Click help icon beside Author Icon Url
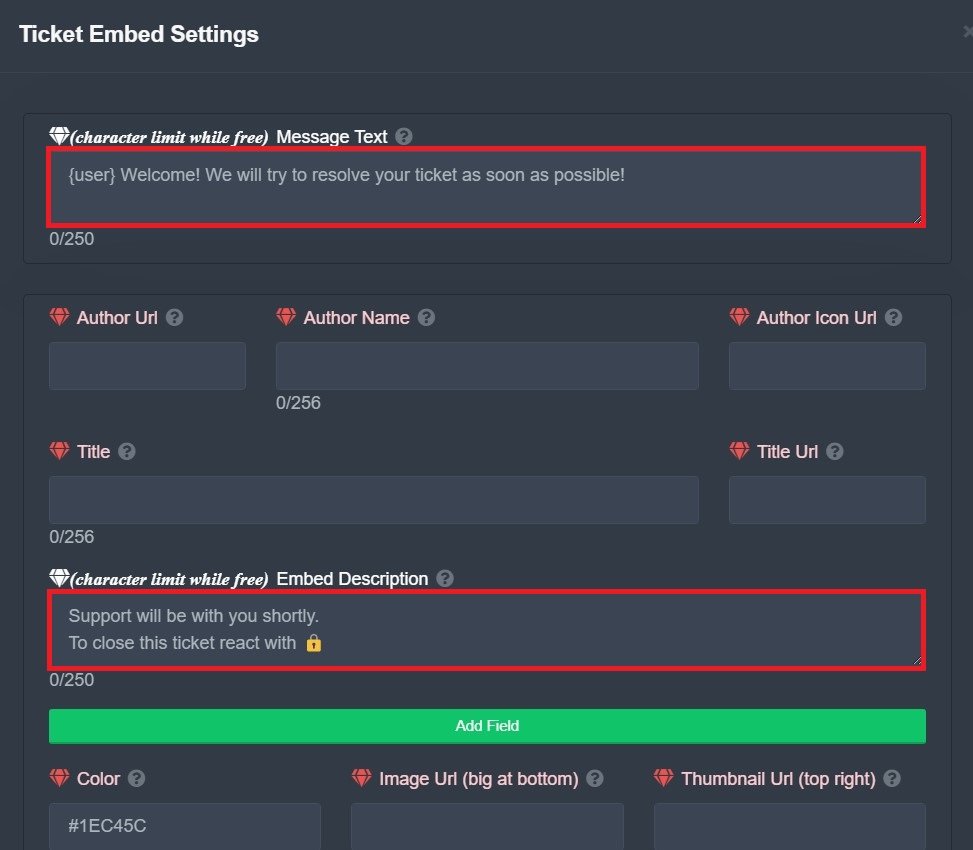This screenshot has height=850, width=973. coord(894,318)
